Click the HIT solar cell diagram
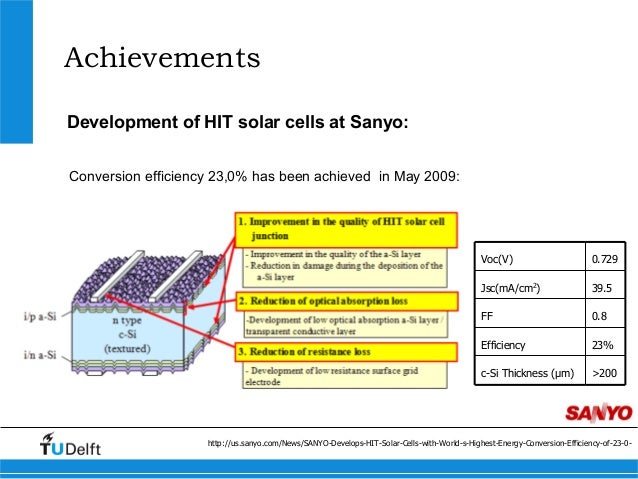Screen dimensions: 638x479 coord(149,313)
